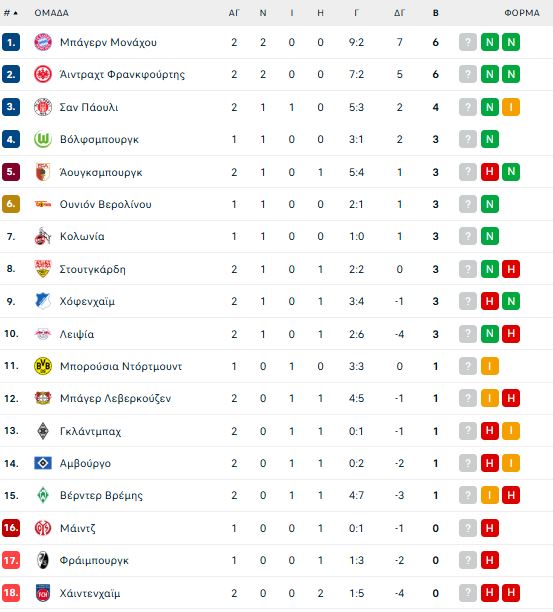This screenshot has width=553, height=612.
Task: Click the grey ? upcoming match badge for Βόλφσμπουργκ
Action: click(x=468, y=139)
